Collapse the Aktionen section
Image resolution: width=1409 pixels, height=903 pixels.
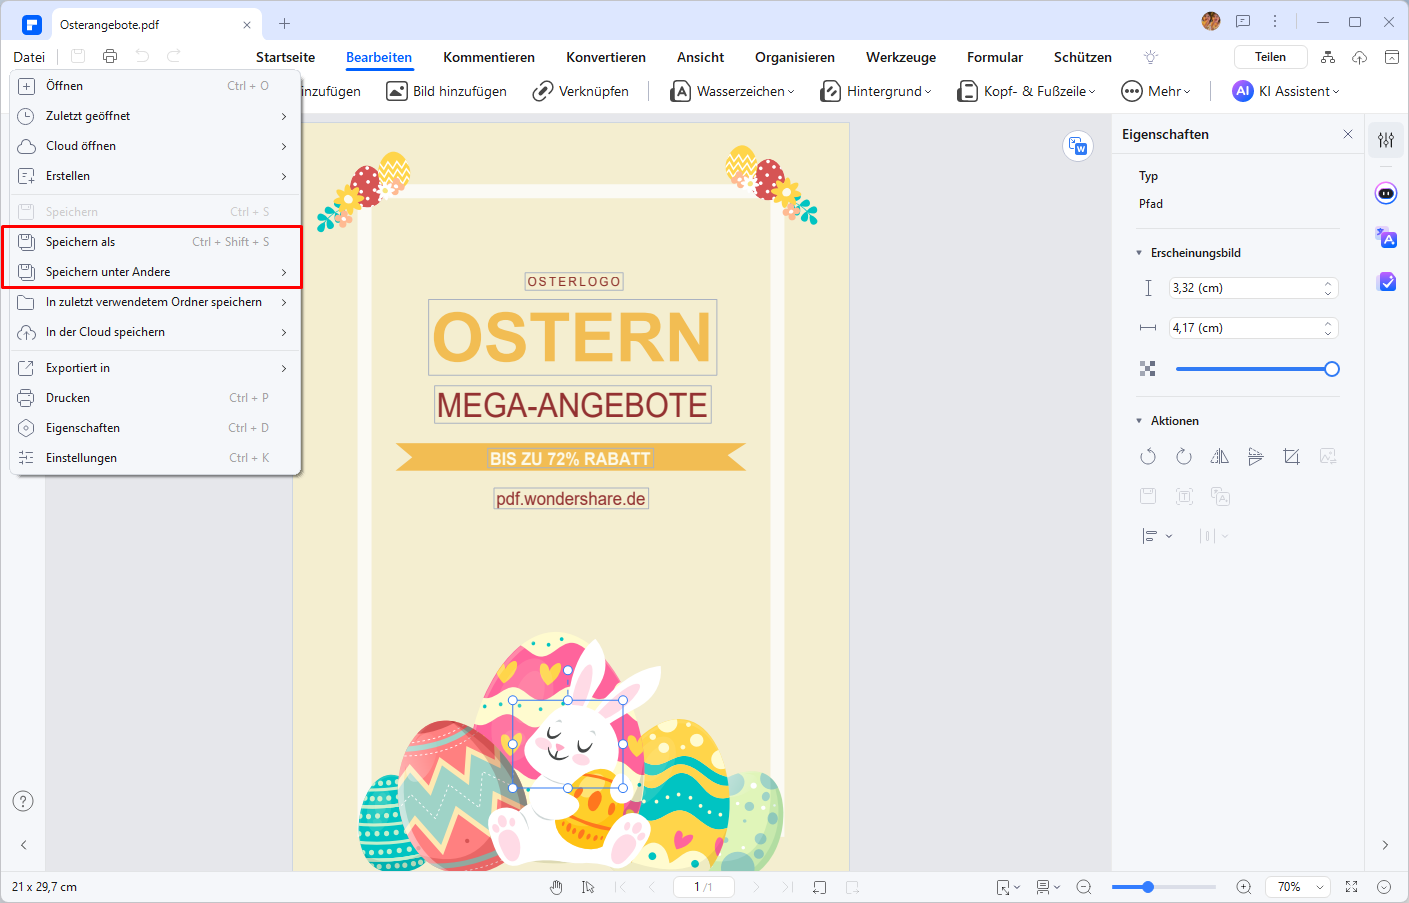1139,421
